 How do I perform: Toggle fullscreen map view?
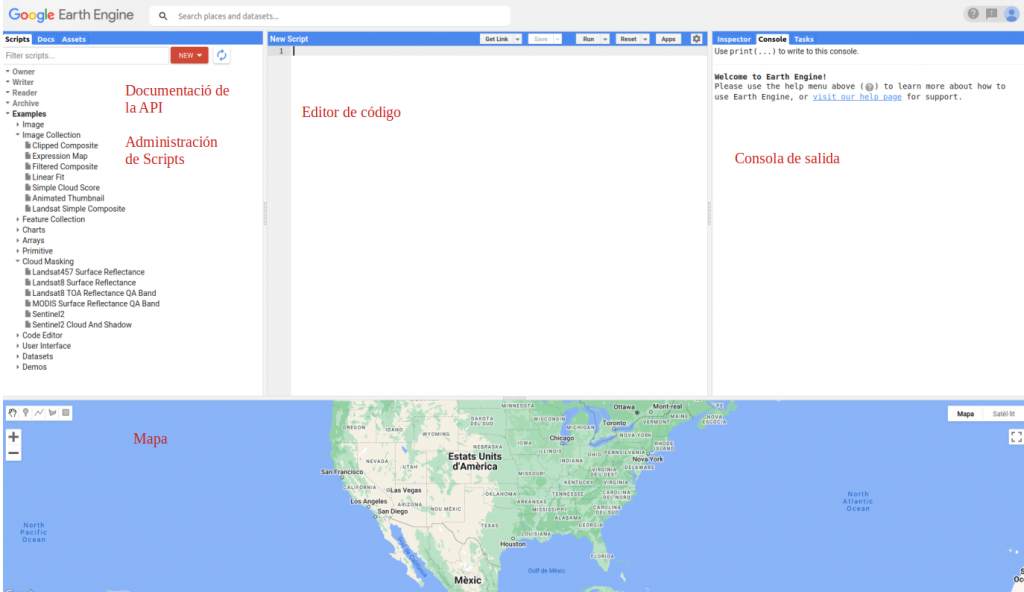tap(1016, 437)
